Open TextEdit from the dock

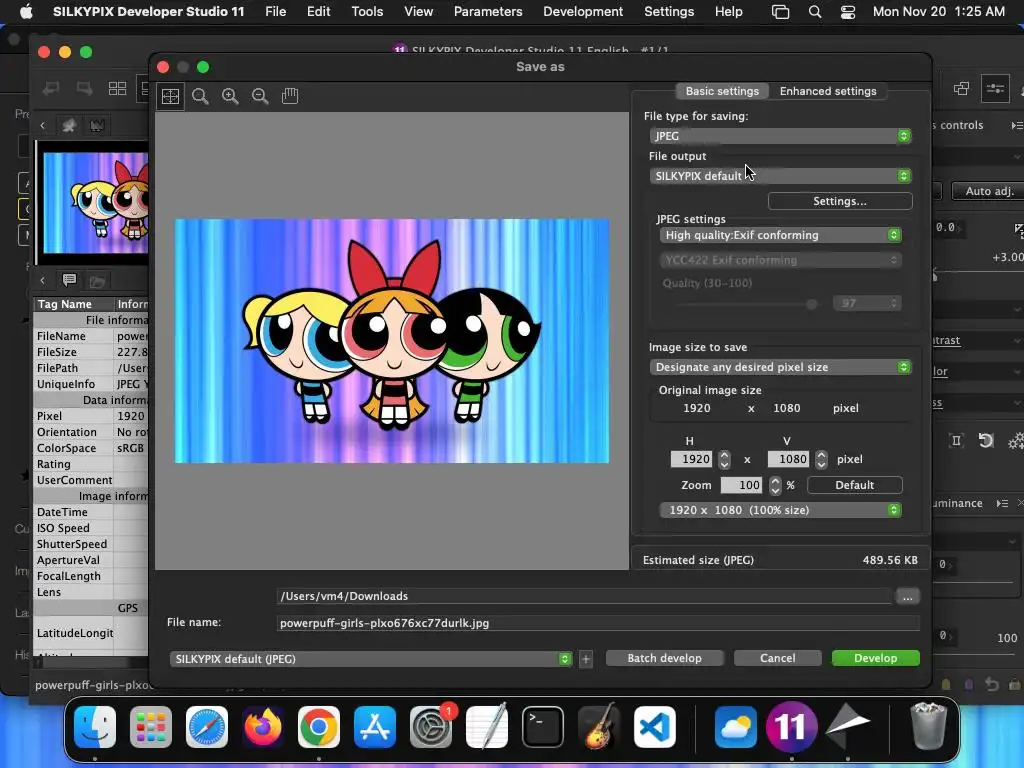pyautogui.click(x=487, y=727)
